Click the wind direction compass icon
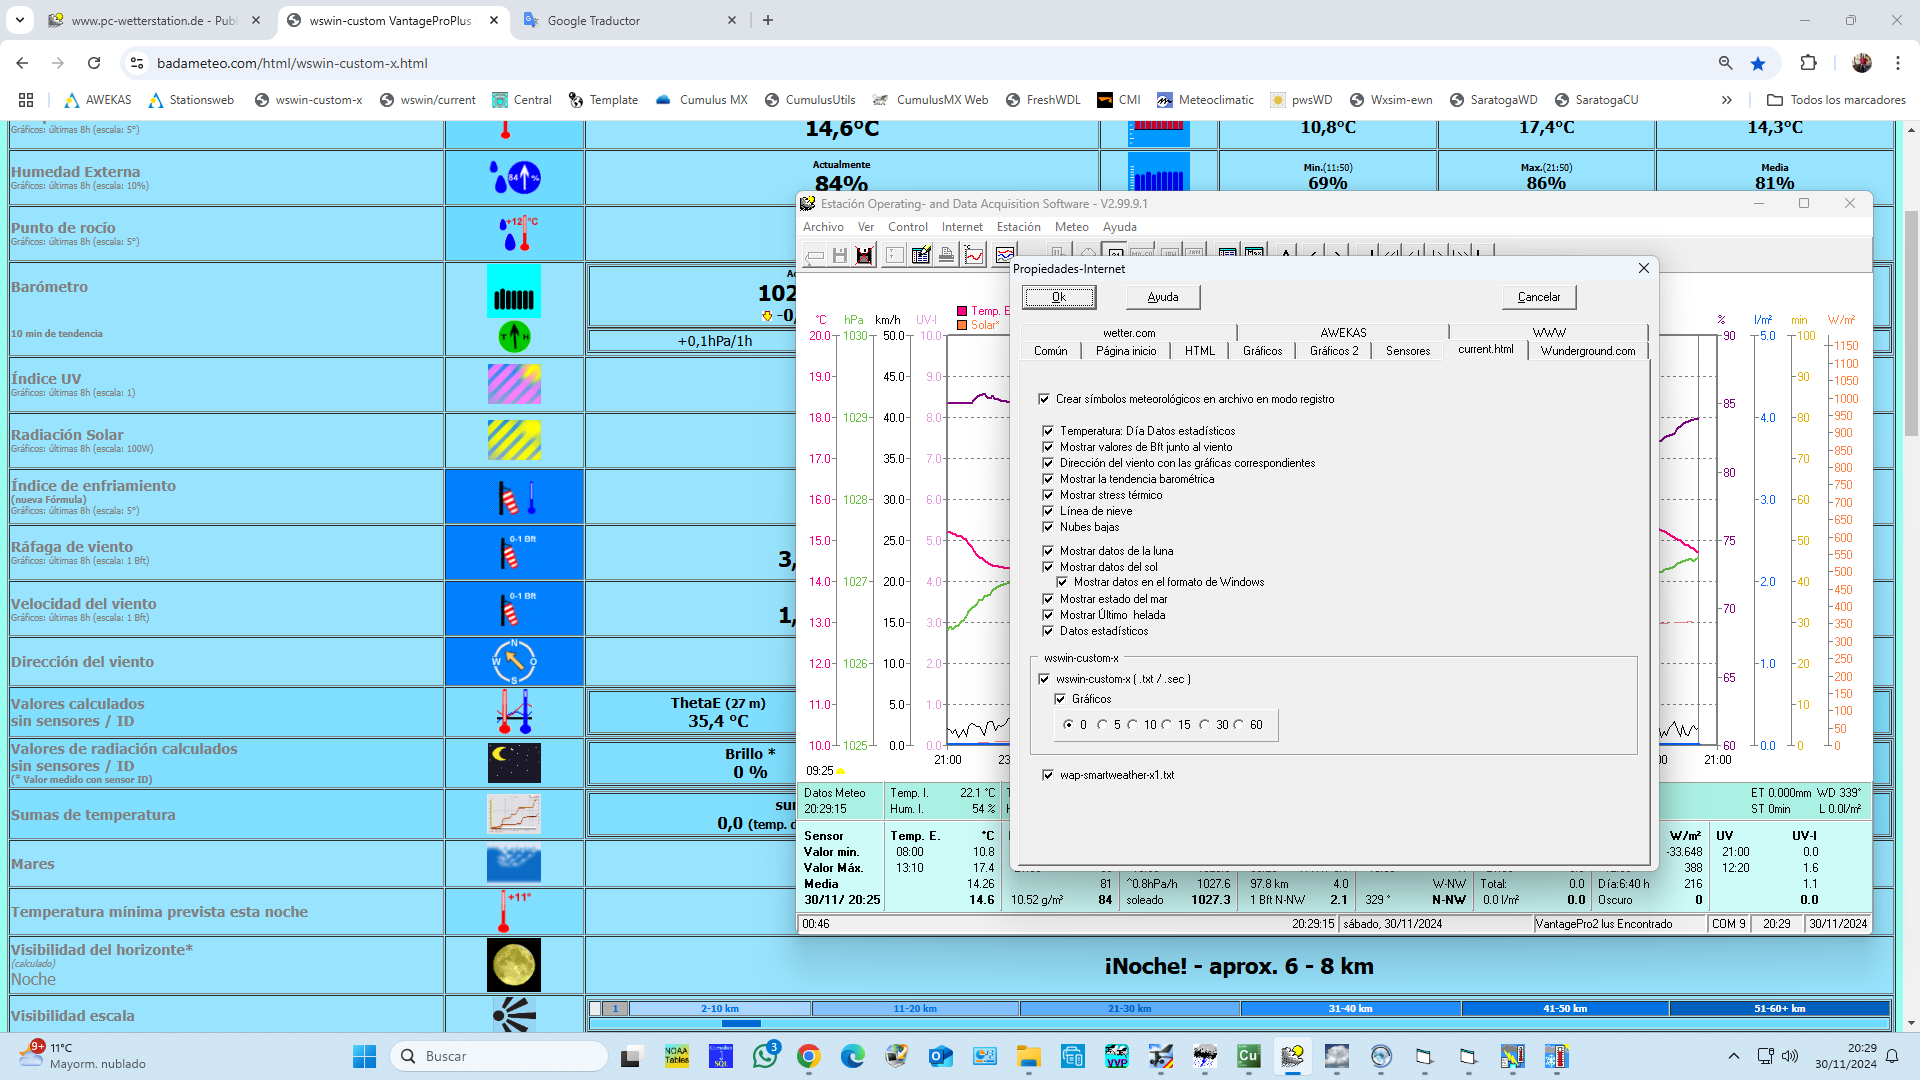The width and height of the screenshot is (1920, 1080). point(514,661)
